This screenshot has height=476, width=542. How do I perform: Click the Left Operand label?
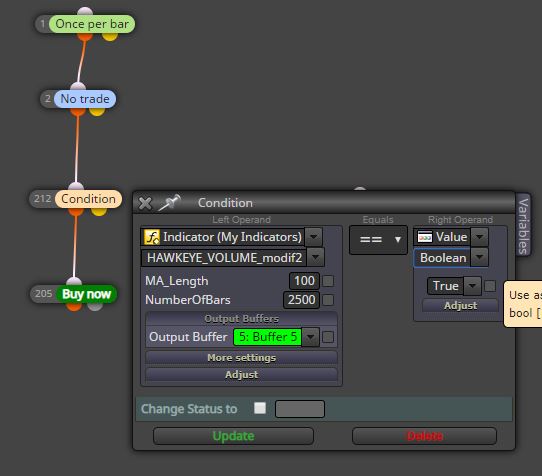point(241,220)
